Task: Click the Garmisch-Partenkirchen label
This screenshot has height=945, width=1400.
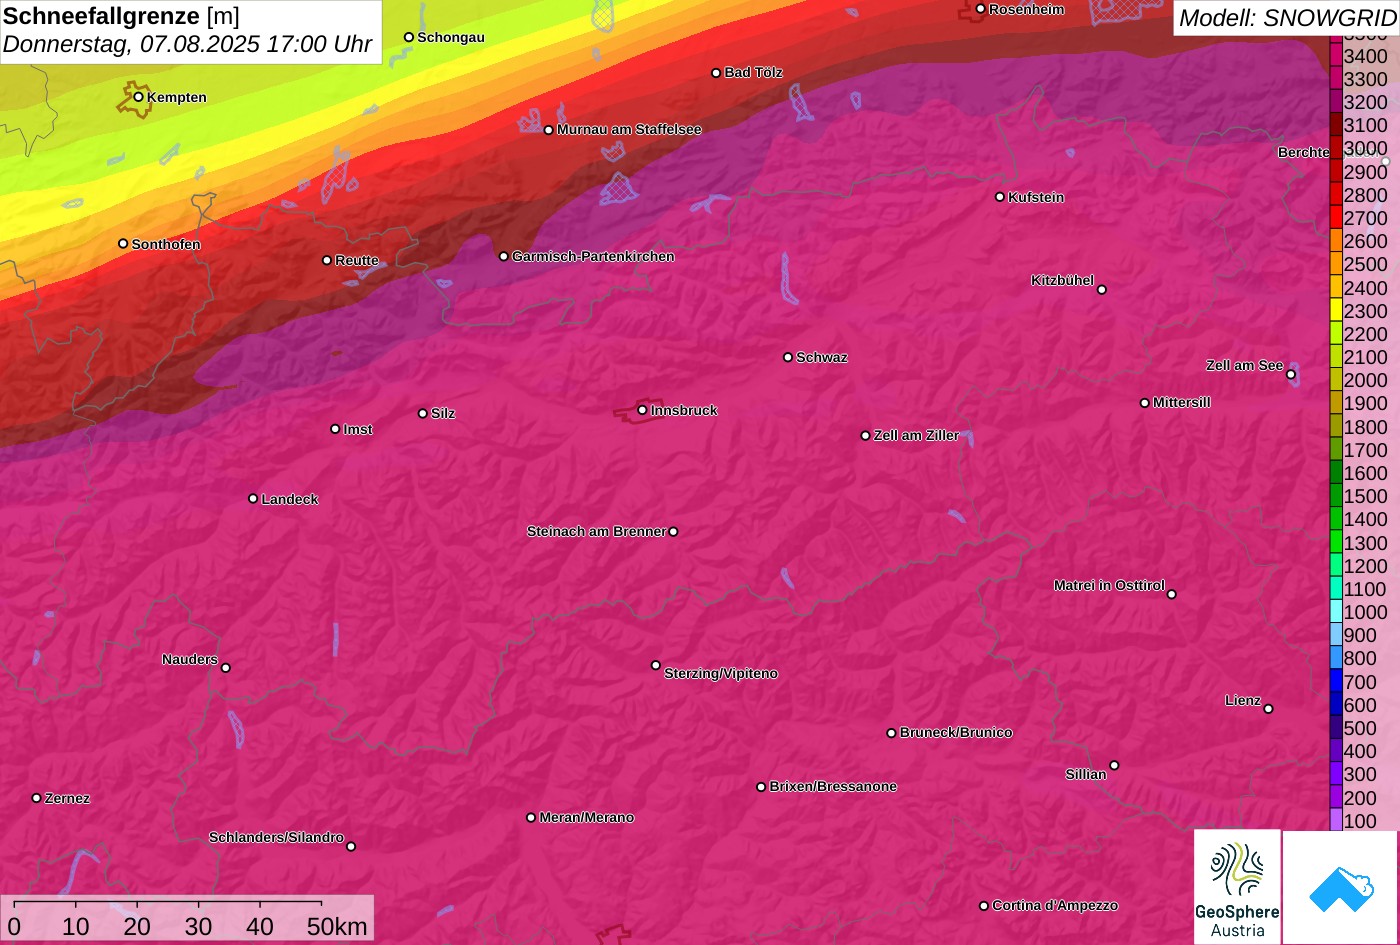Action: point(593,256)
